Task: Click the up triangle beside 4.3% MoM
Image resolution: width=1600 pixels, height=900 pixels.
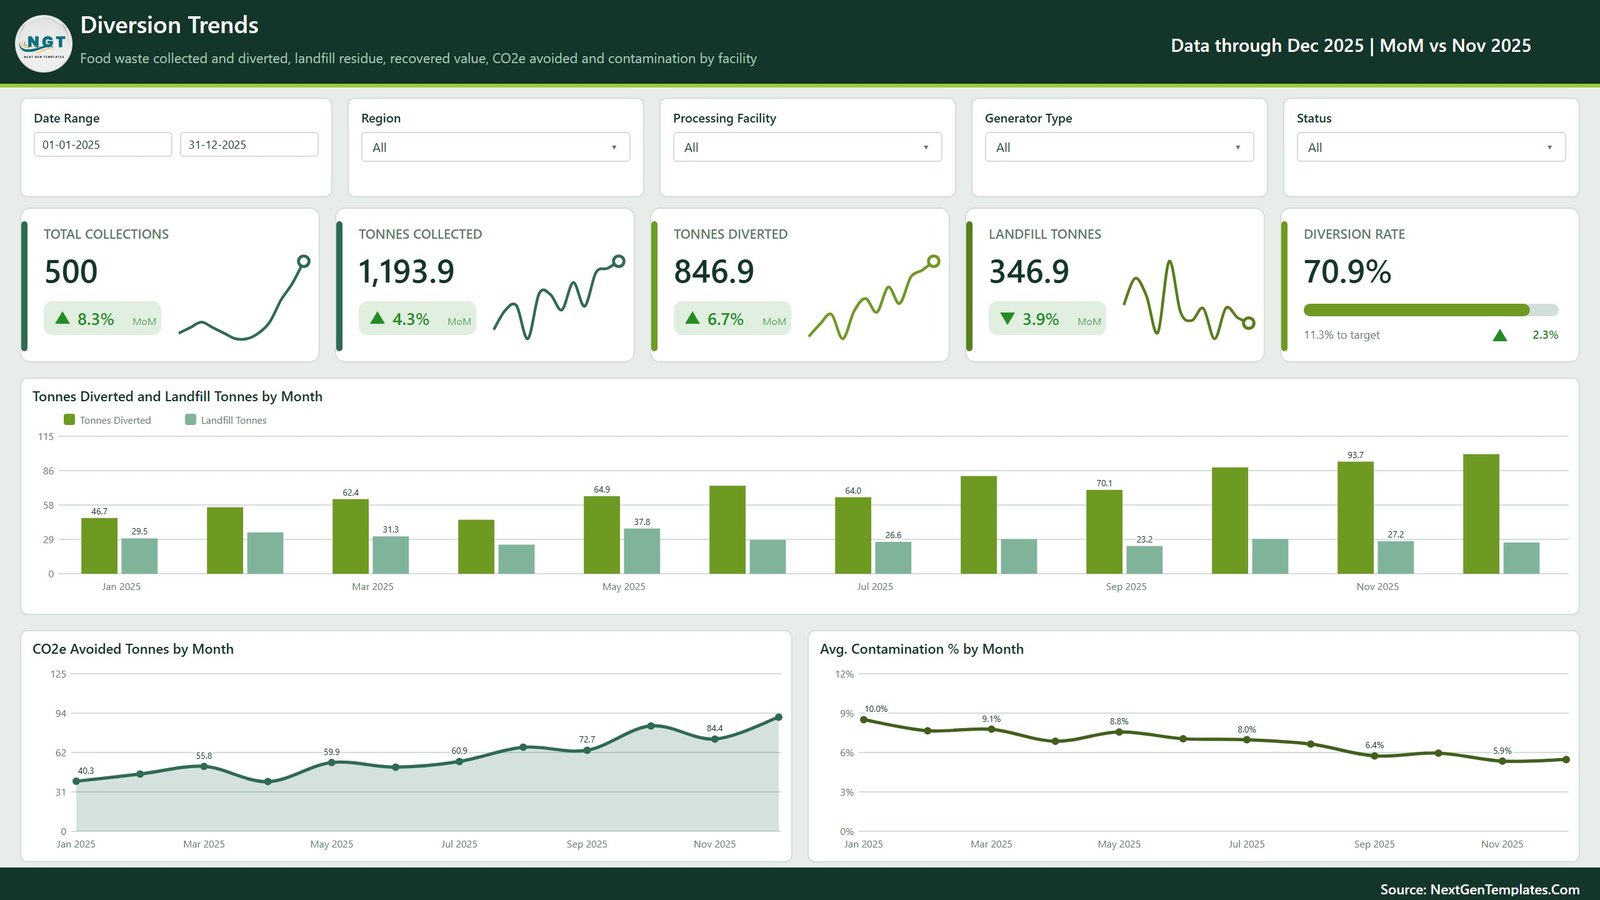Action: (x=377, y=318)
